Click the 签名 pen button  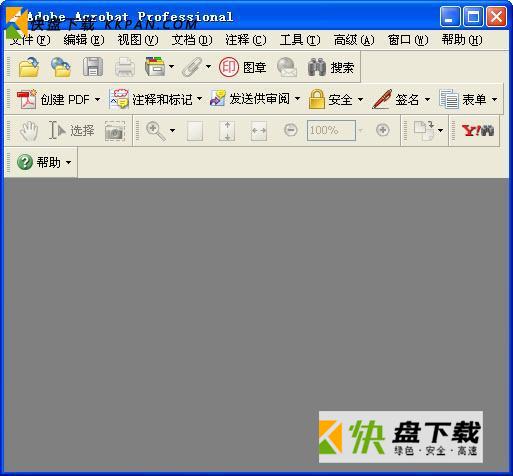[396, 99]
